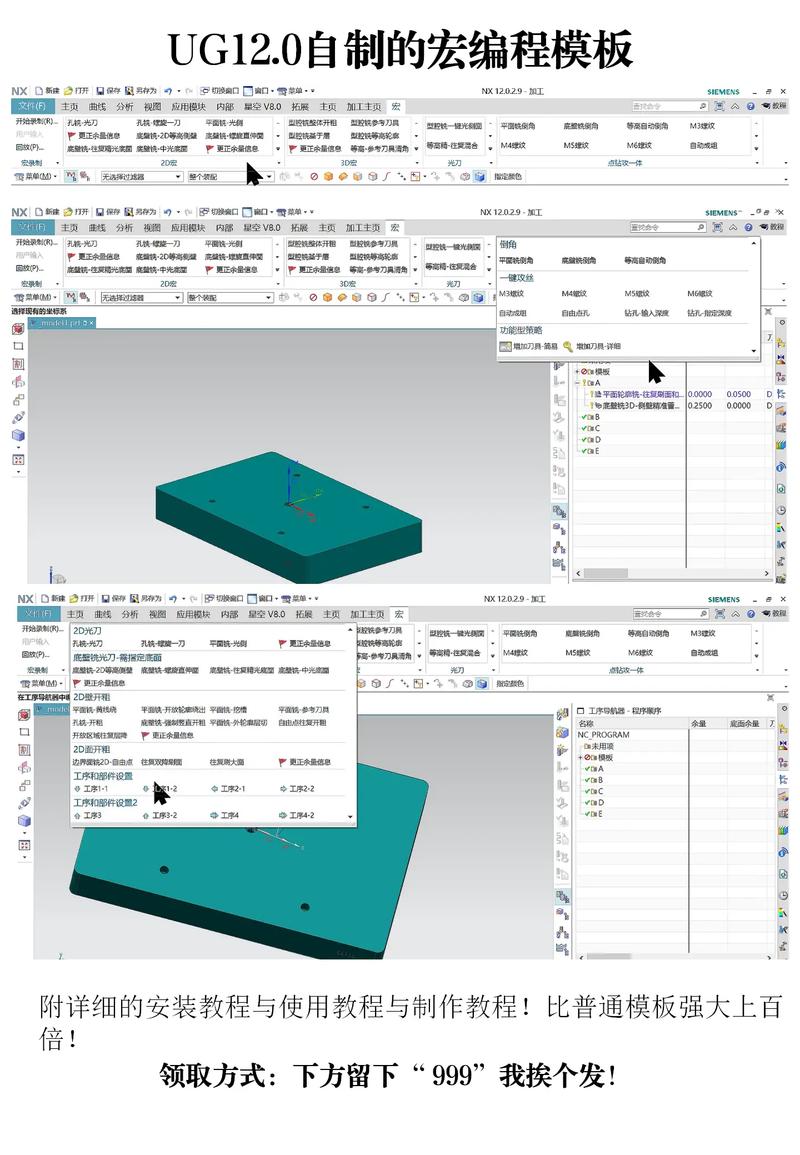Image resolution: width=800 pixels, height=1155 pixels.
Task: Run 工序2-1 macro in bottom window gallery
Action: (228, 789)
